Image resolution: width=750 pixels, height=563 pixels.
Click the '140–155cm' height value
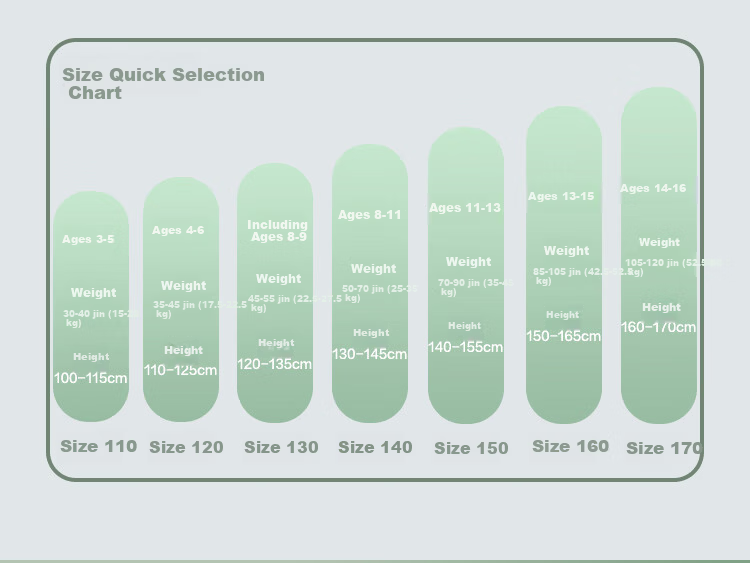point(465,347)
